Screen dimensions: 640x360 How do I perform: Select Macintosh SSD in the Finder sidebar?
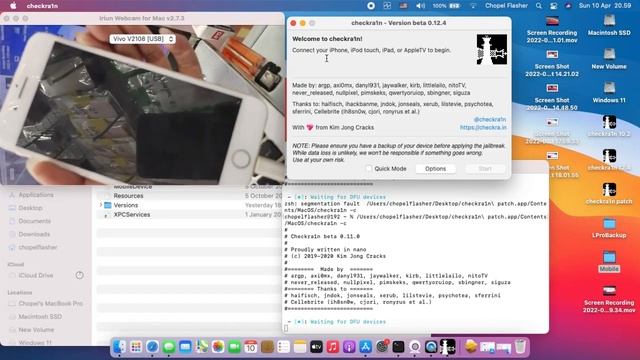point(40,317)
